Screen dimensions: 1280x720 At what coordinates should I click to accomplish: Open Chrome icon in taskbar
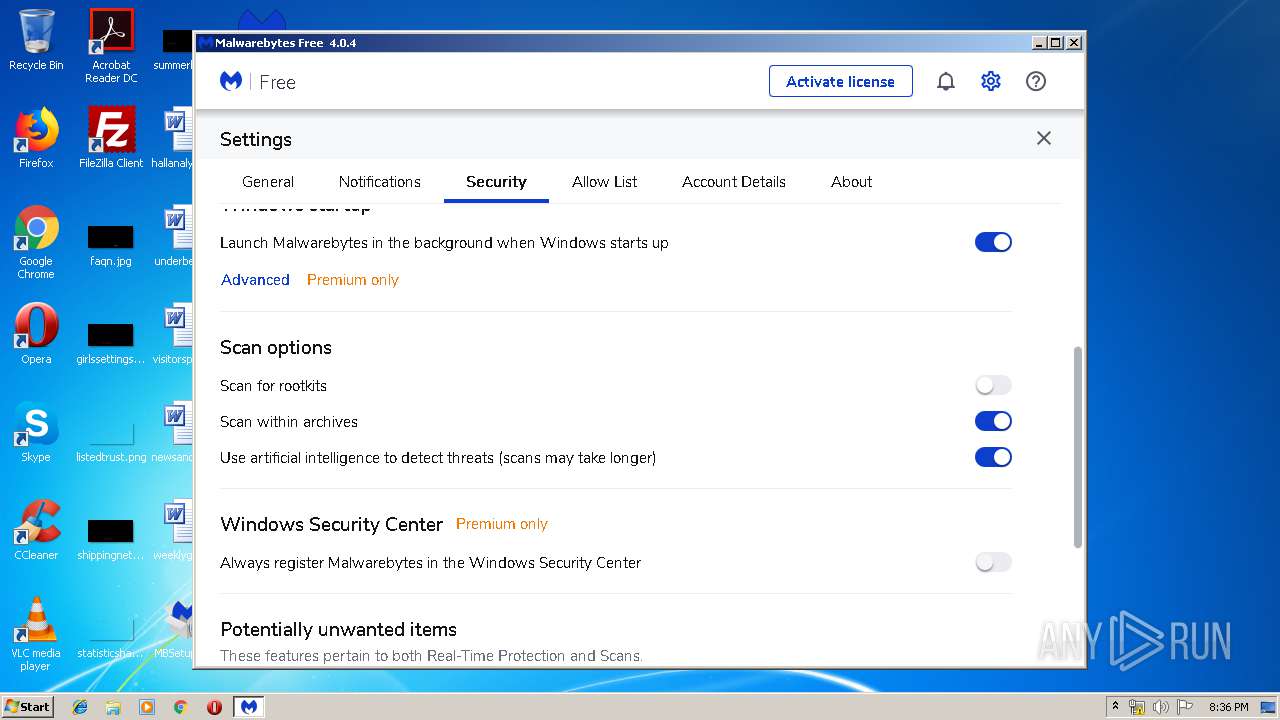coord(180,707)
